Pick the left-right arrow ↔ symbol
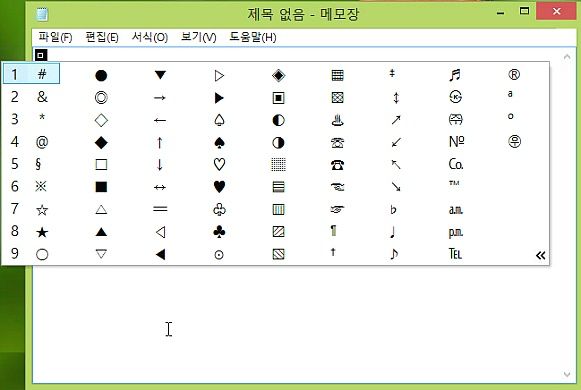Screen dimensions: 581x390 (160, 187)
